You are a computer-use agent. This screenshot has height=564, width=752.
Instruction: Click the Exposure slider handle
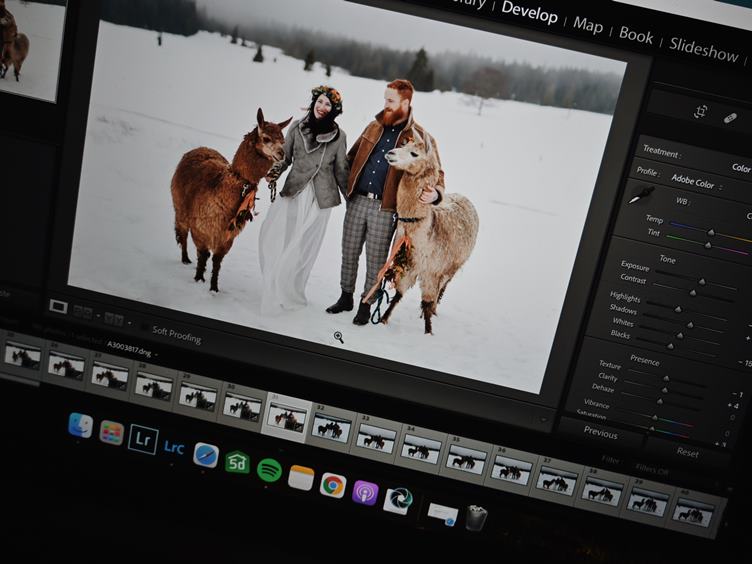pyautogui.click(x=702, y=282)
